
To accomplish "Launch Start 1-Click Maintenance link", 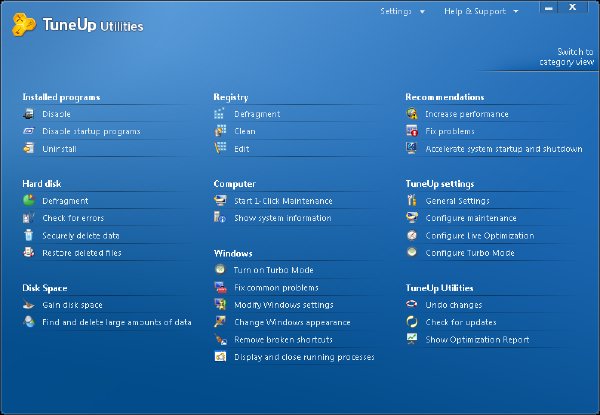I will (283, 201).
